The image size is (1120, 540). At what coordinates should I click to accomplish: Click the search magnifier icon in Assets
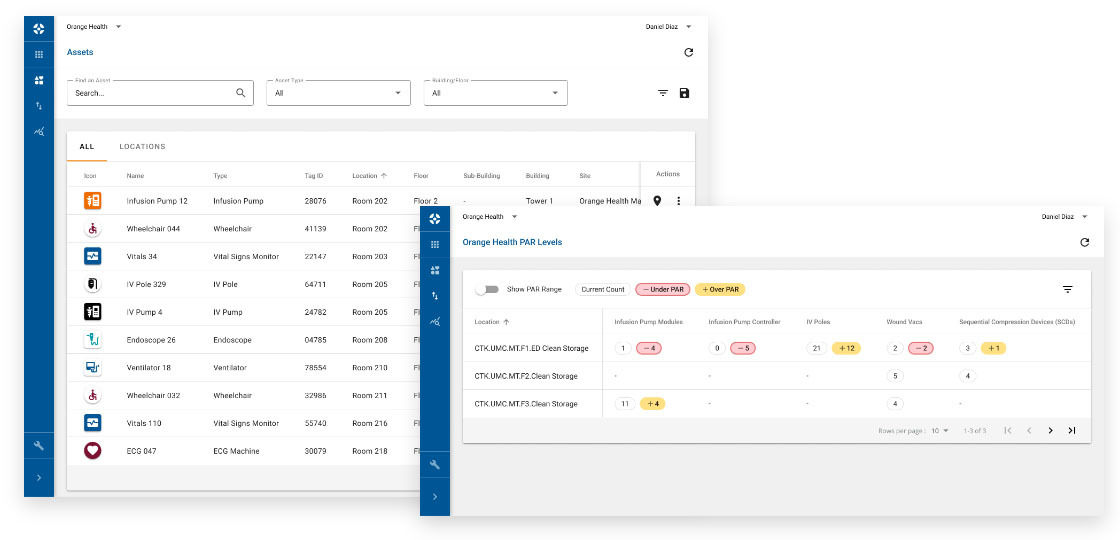(x=241, y=93)
